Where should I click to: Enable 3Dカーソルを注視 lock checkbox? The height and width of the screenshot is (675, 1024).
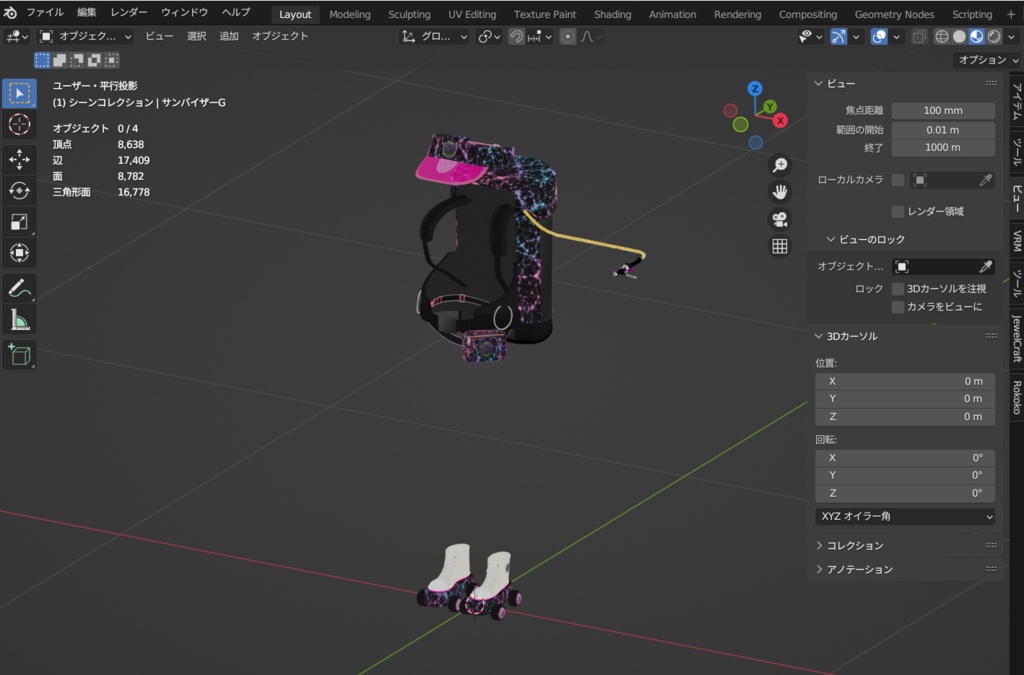(898, 289)
